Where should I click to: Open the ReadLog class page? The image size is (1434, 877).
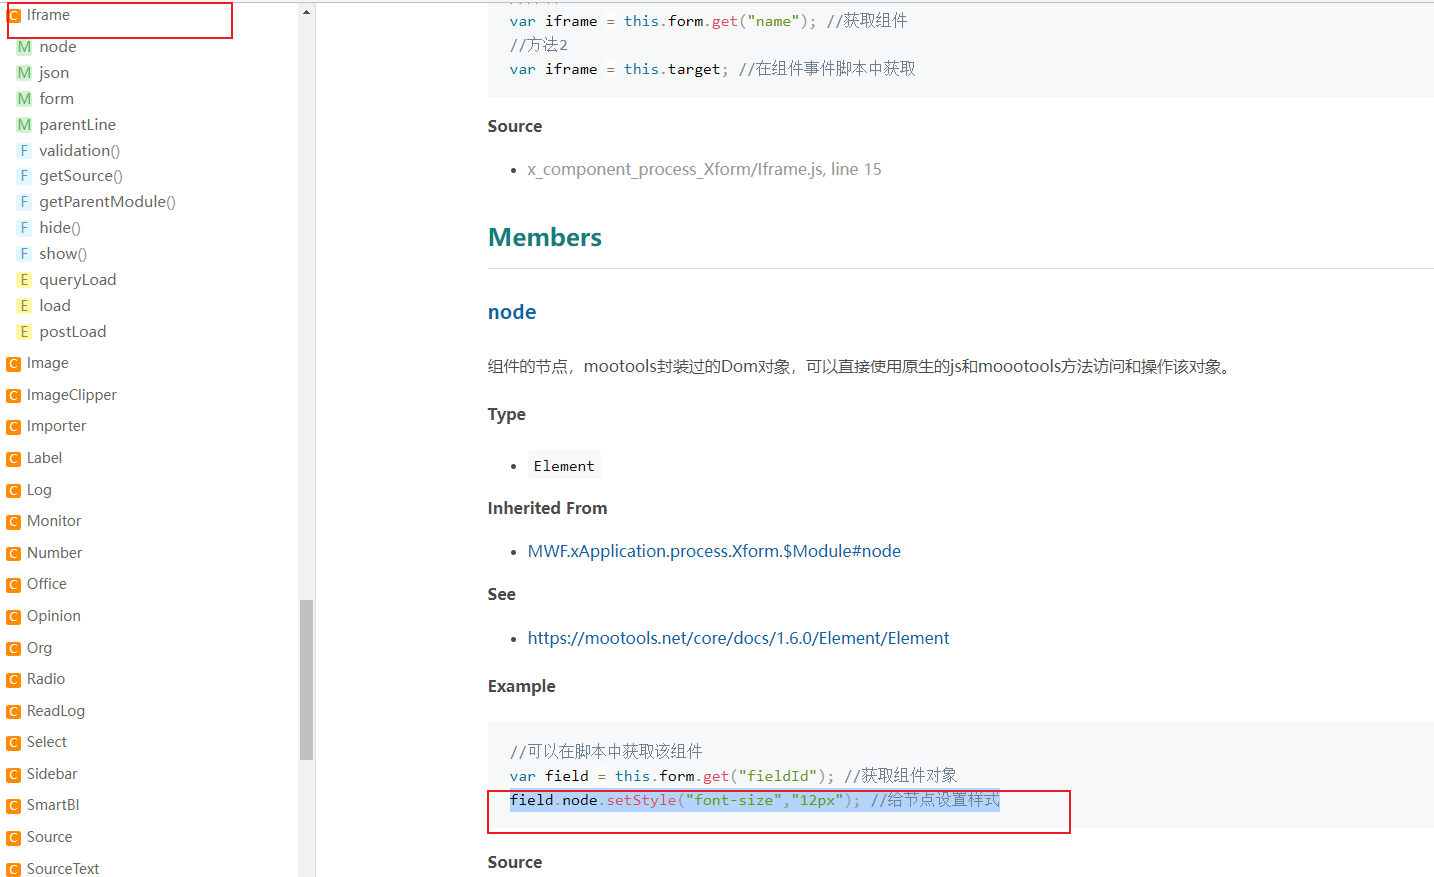[56, 711]
